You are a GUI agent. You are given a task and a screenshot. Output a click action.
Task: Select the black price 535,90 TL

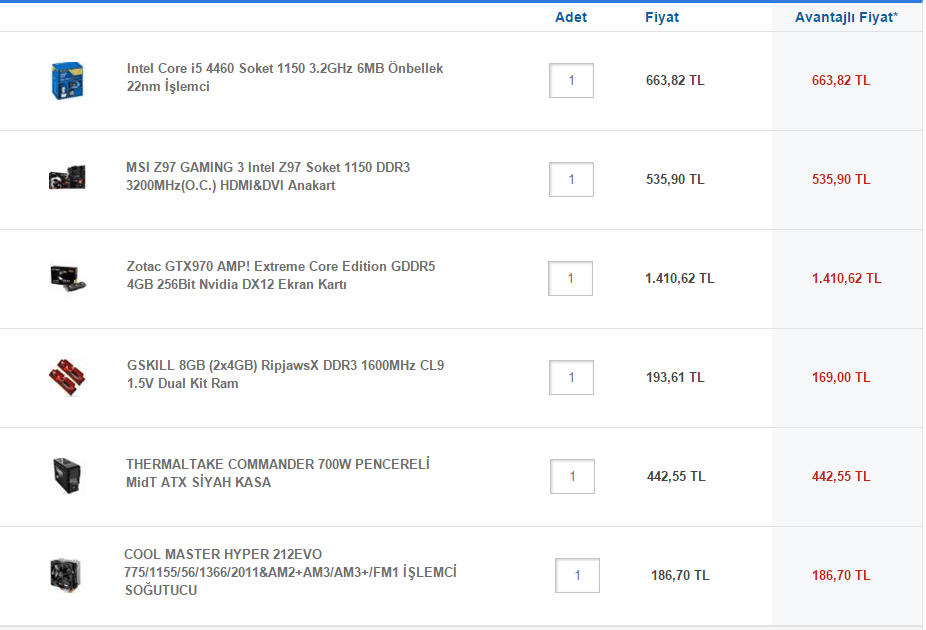coord(675,179)
